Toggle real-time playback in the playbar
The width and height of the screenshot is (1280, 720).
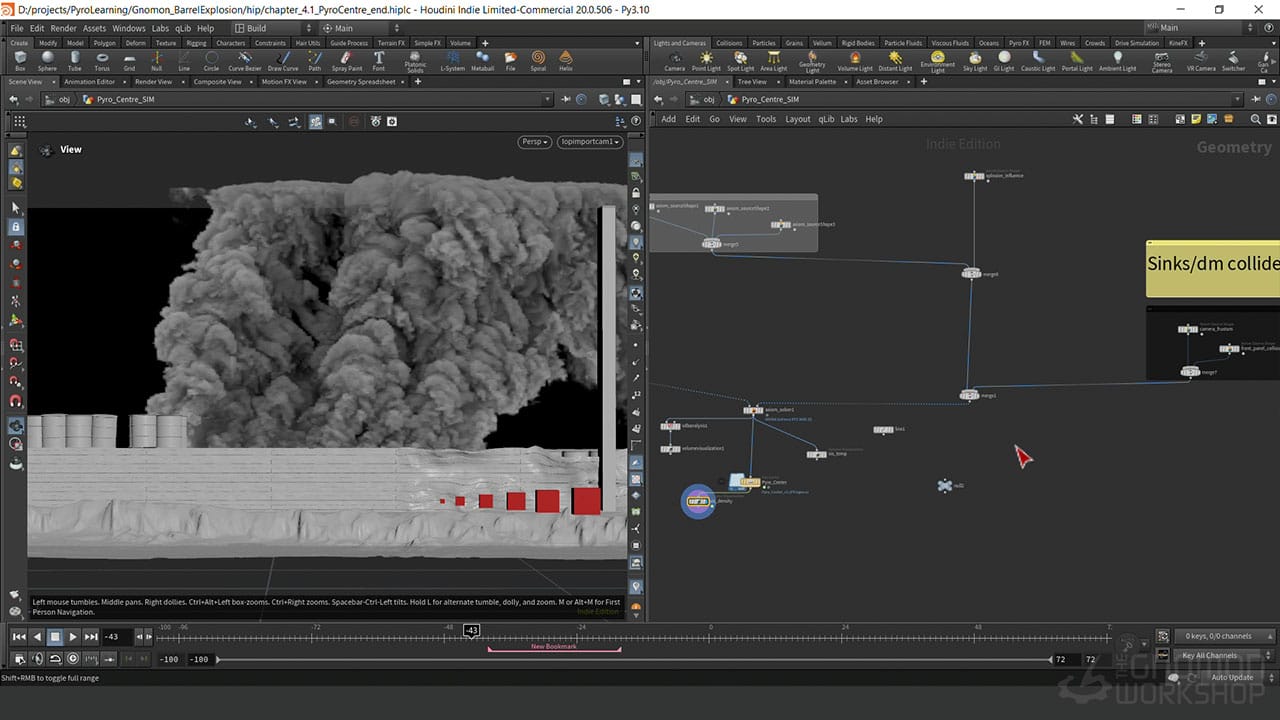click(x=54, y=658)
